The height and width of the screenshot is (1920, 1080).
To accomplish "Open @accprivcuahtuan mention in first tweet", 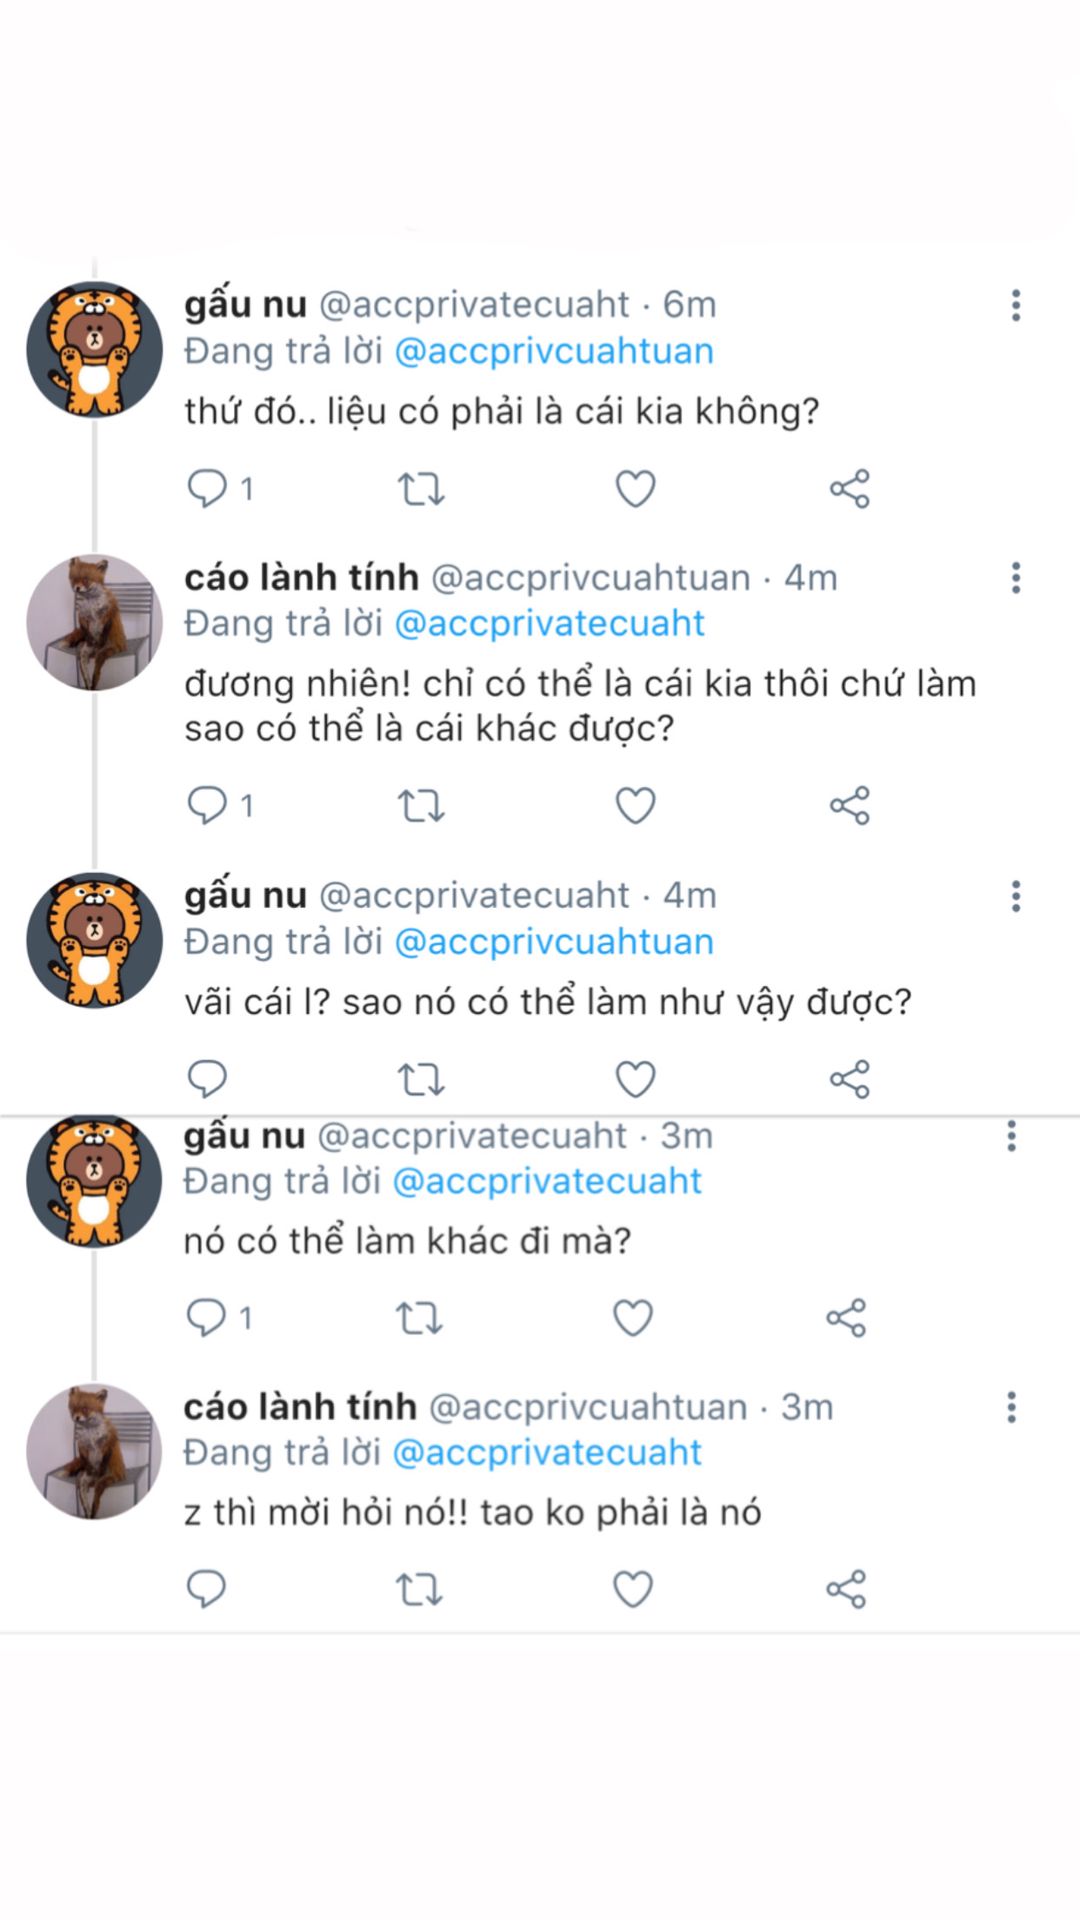I will click(x=554, y=352).
